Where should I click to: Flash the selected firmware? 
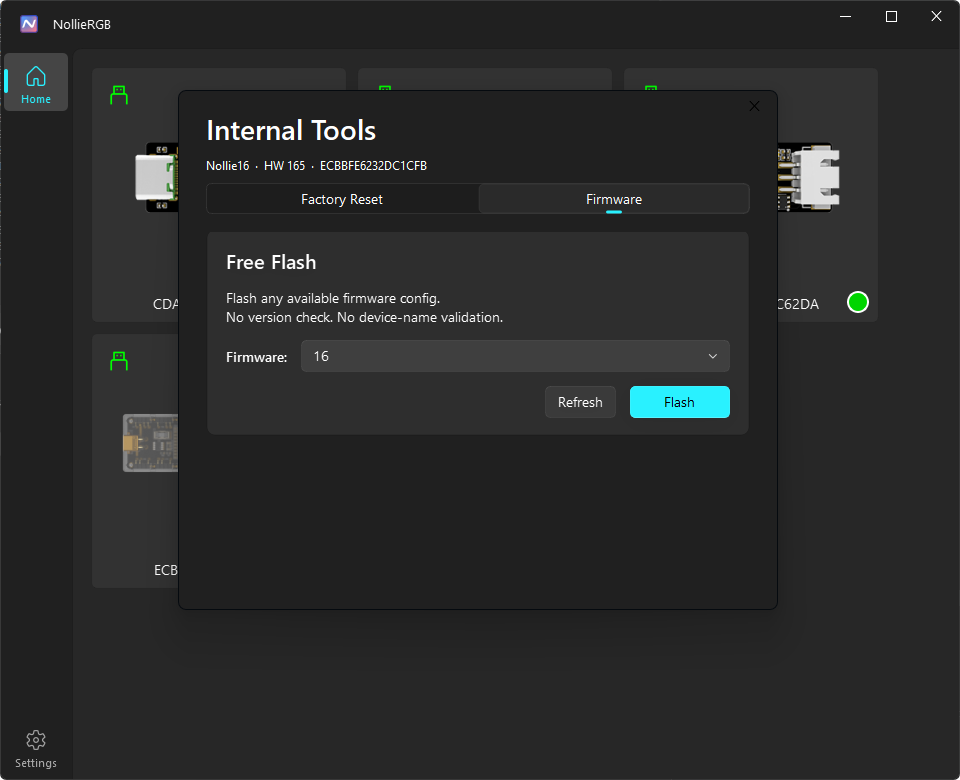click(680, 402)
